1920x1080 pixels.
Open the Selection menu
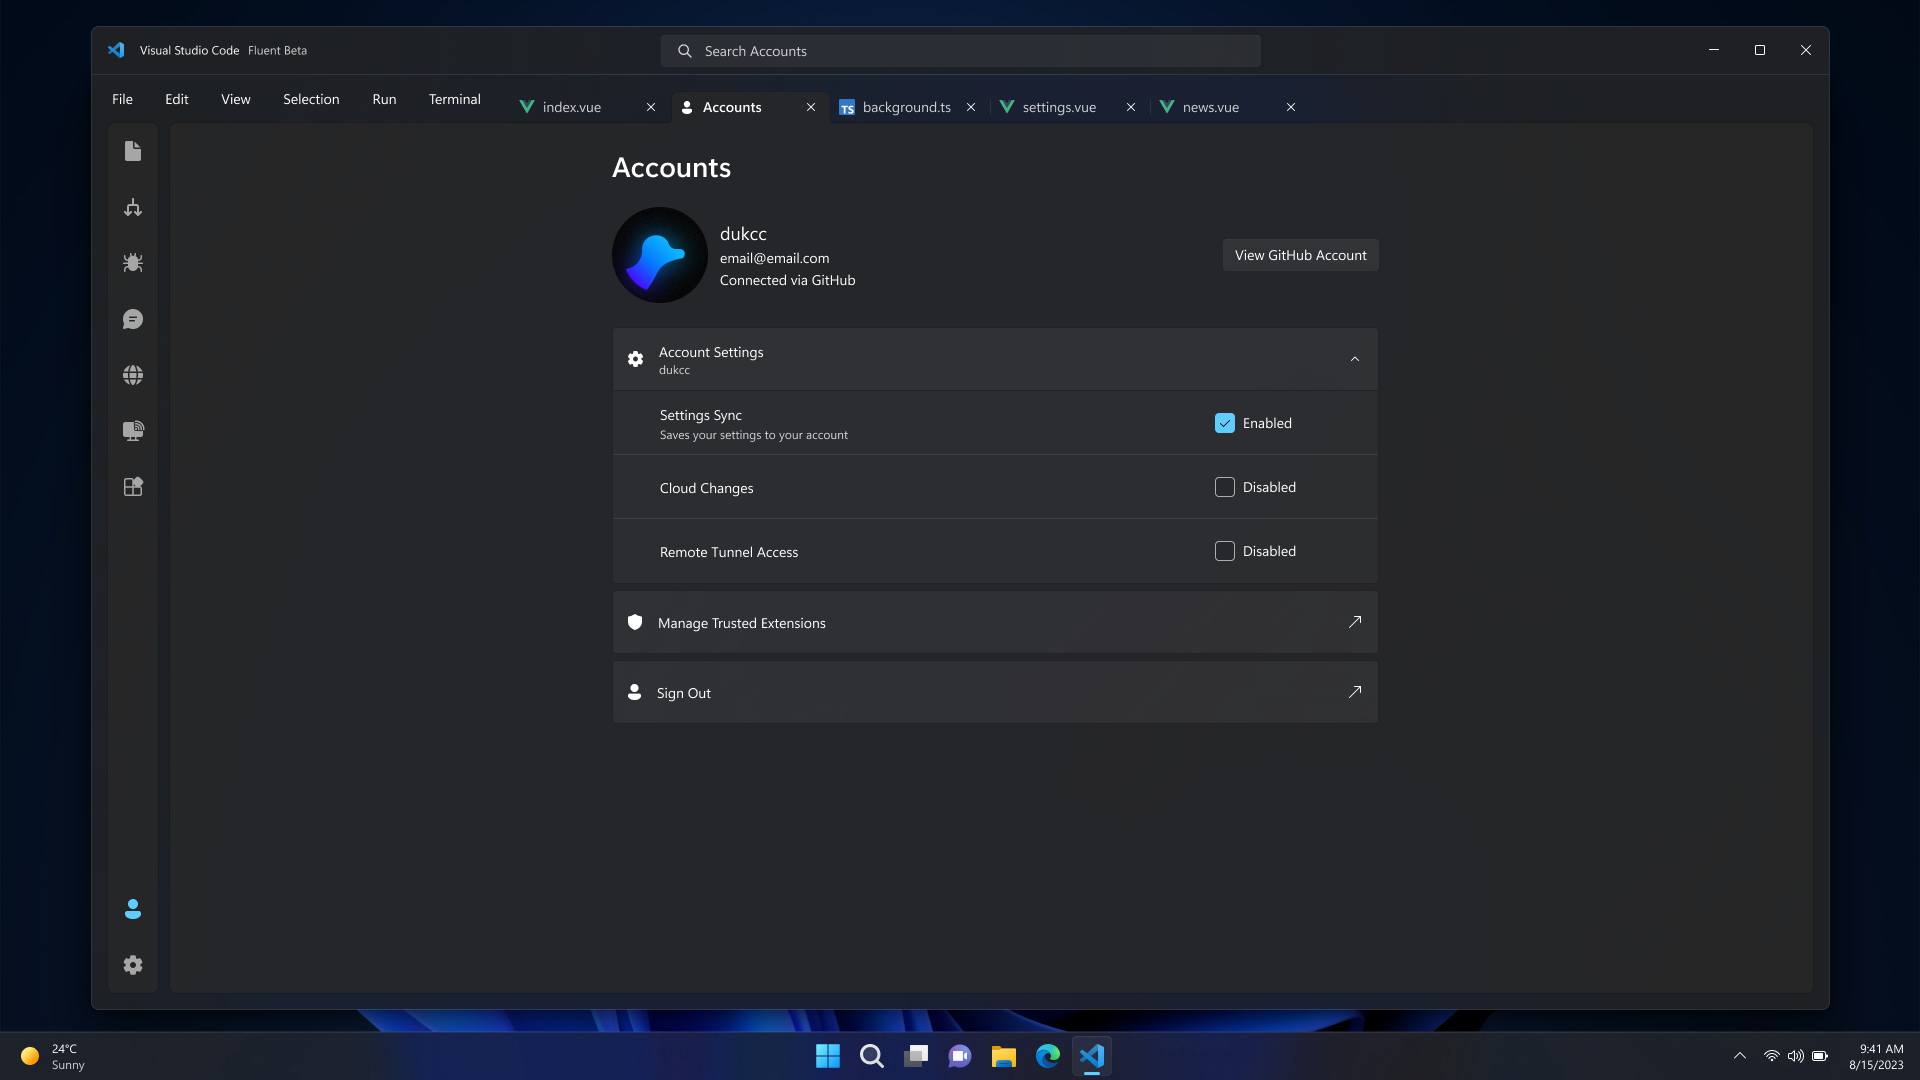(311, 99)
